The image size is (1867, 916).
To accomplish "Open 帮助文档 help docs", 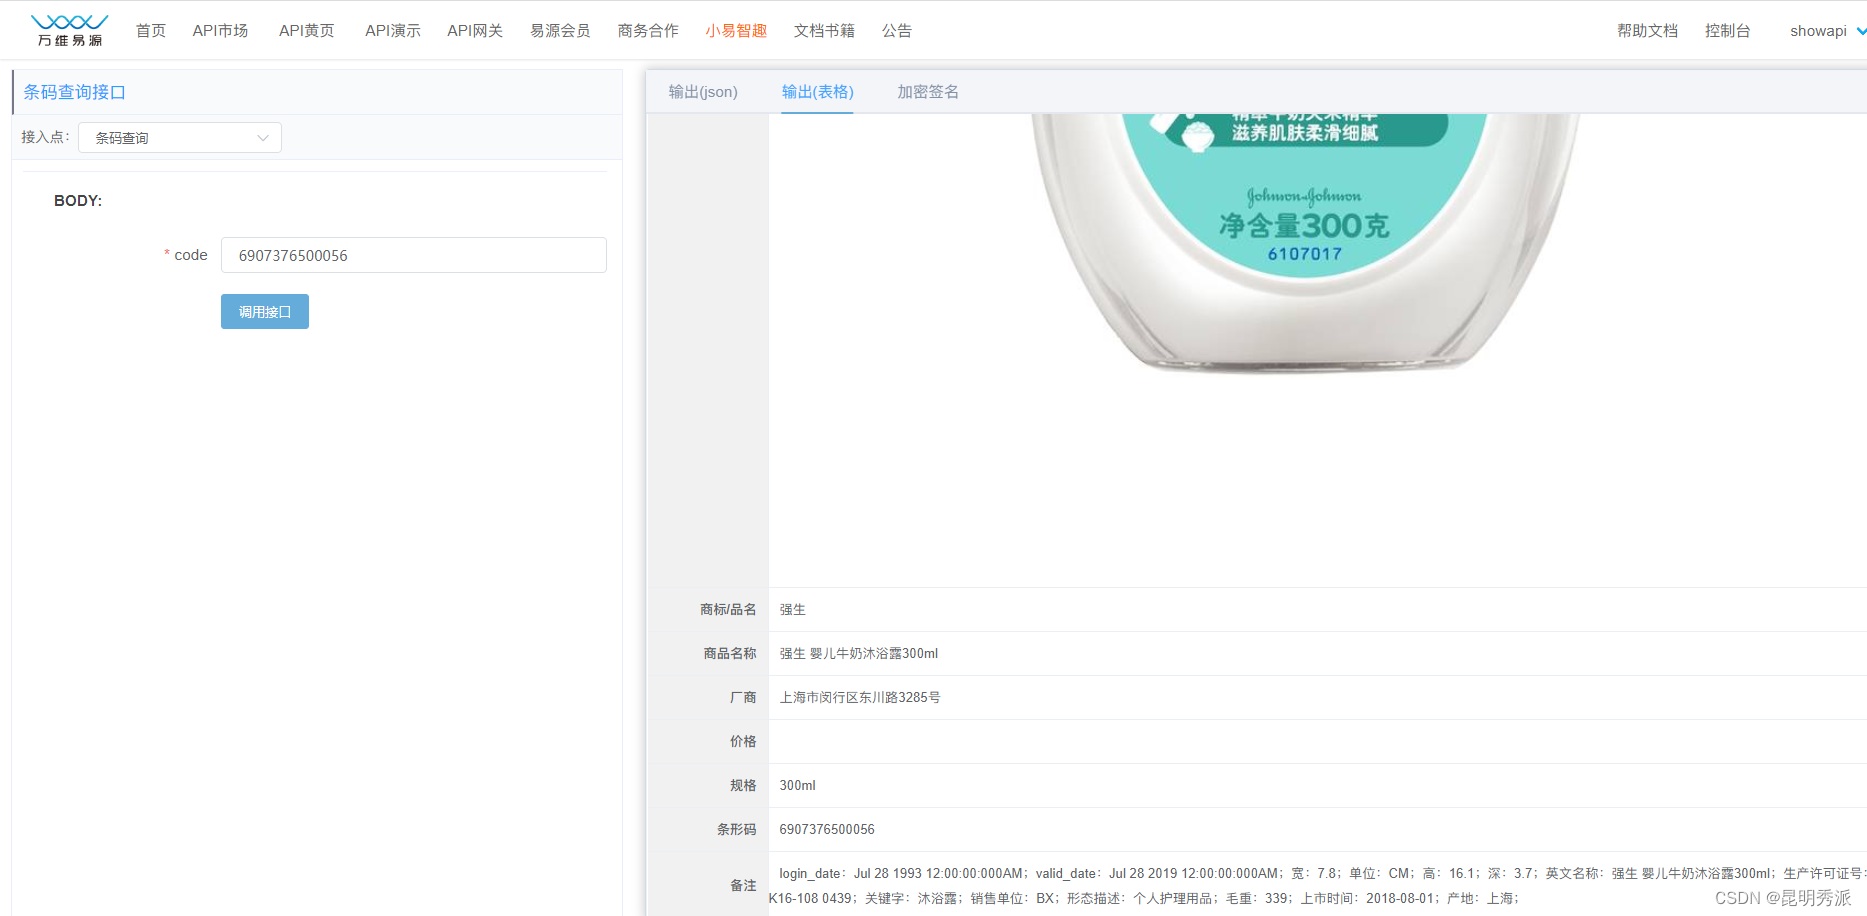I will click(x=1647, y=31).
